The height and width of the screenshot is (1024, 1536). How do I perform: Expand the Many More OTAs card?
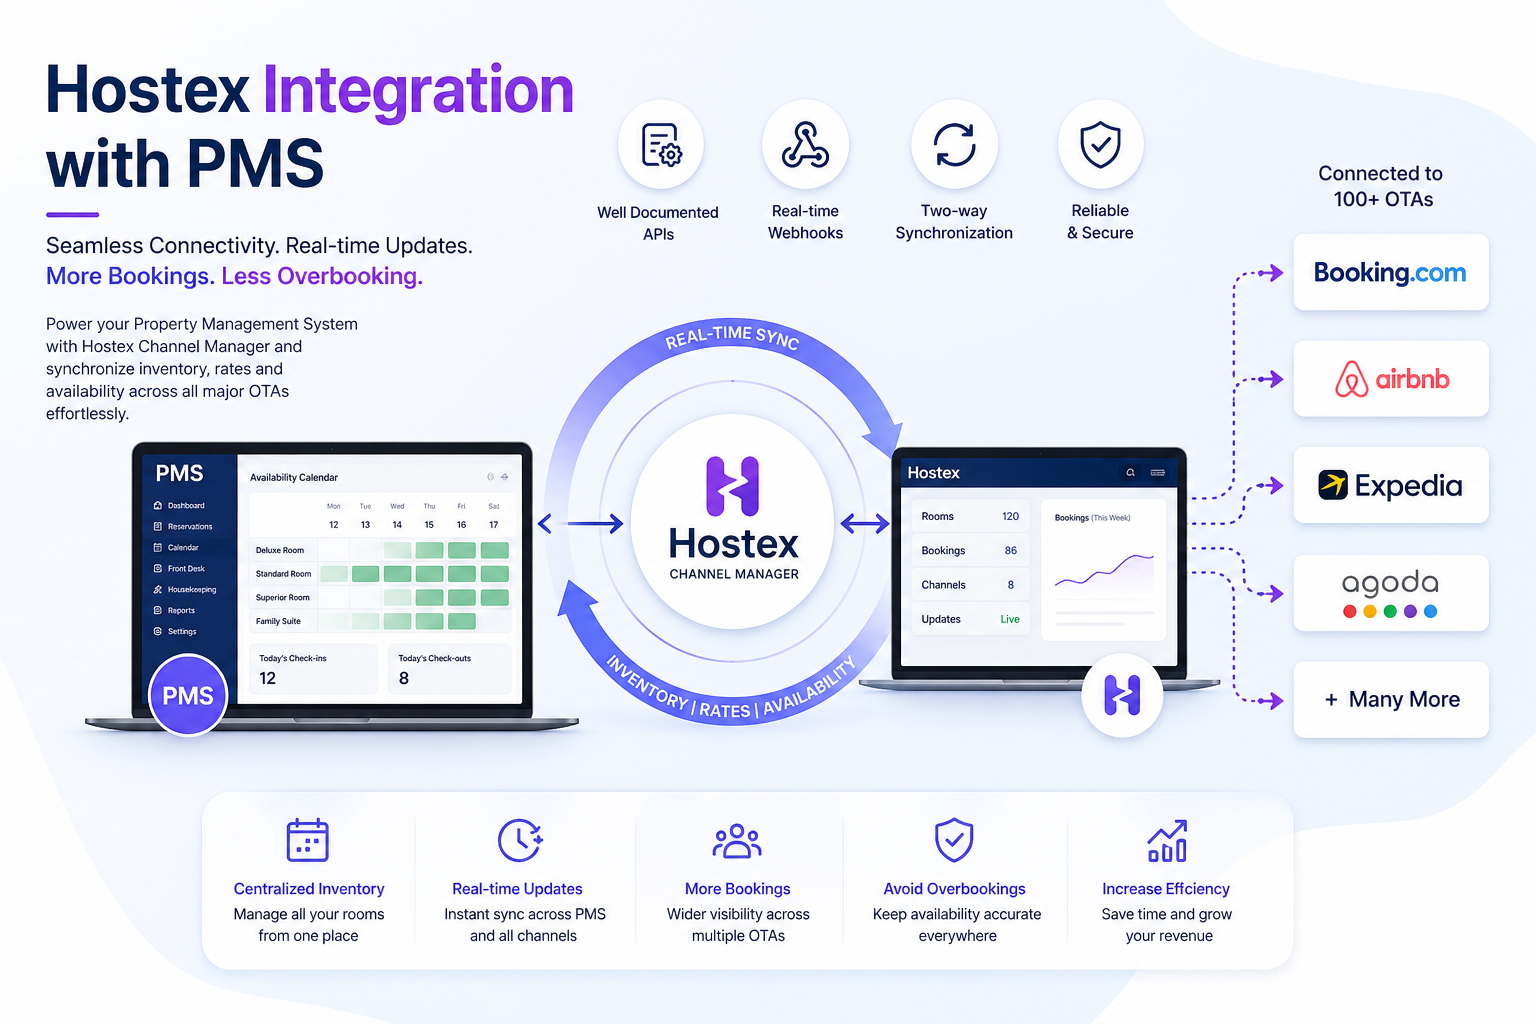click(1390, 700)
